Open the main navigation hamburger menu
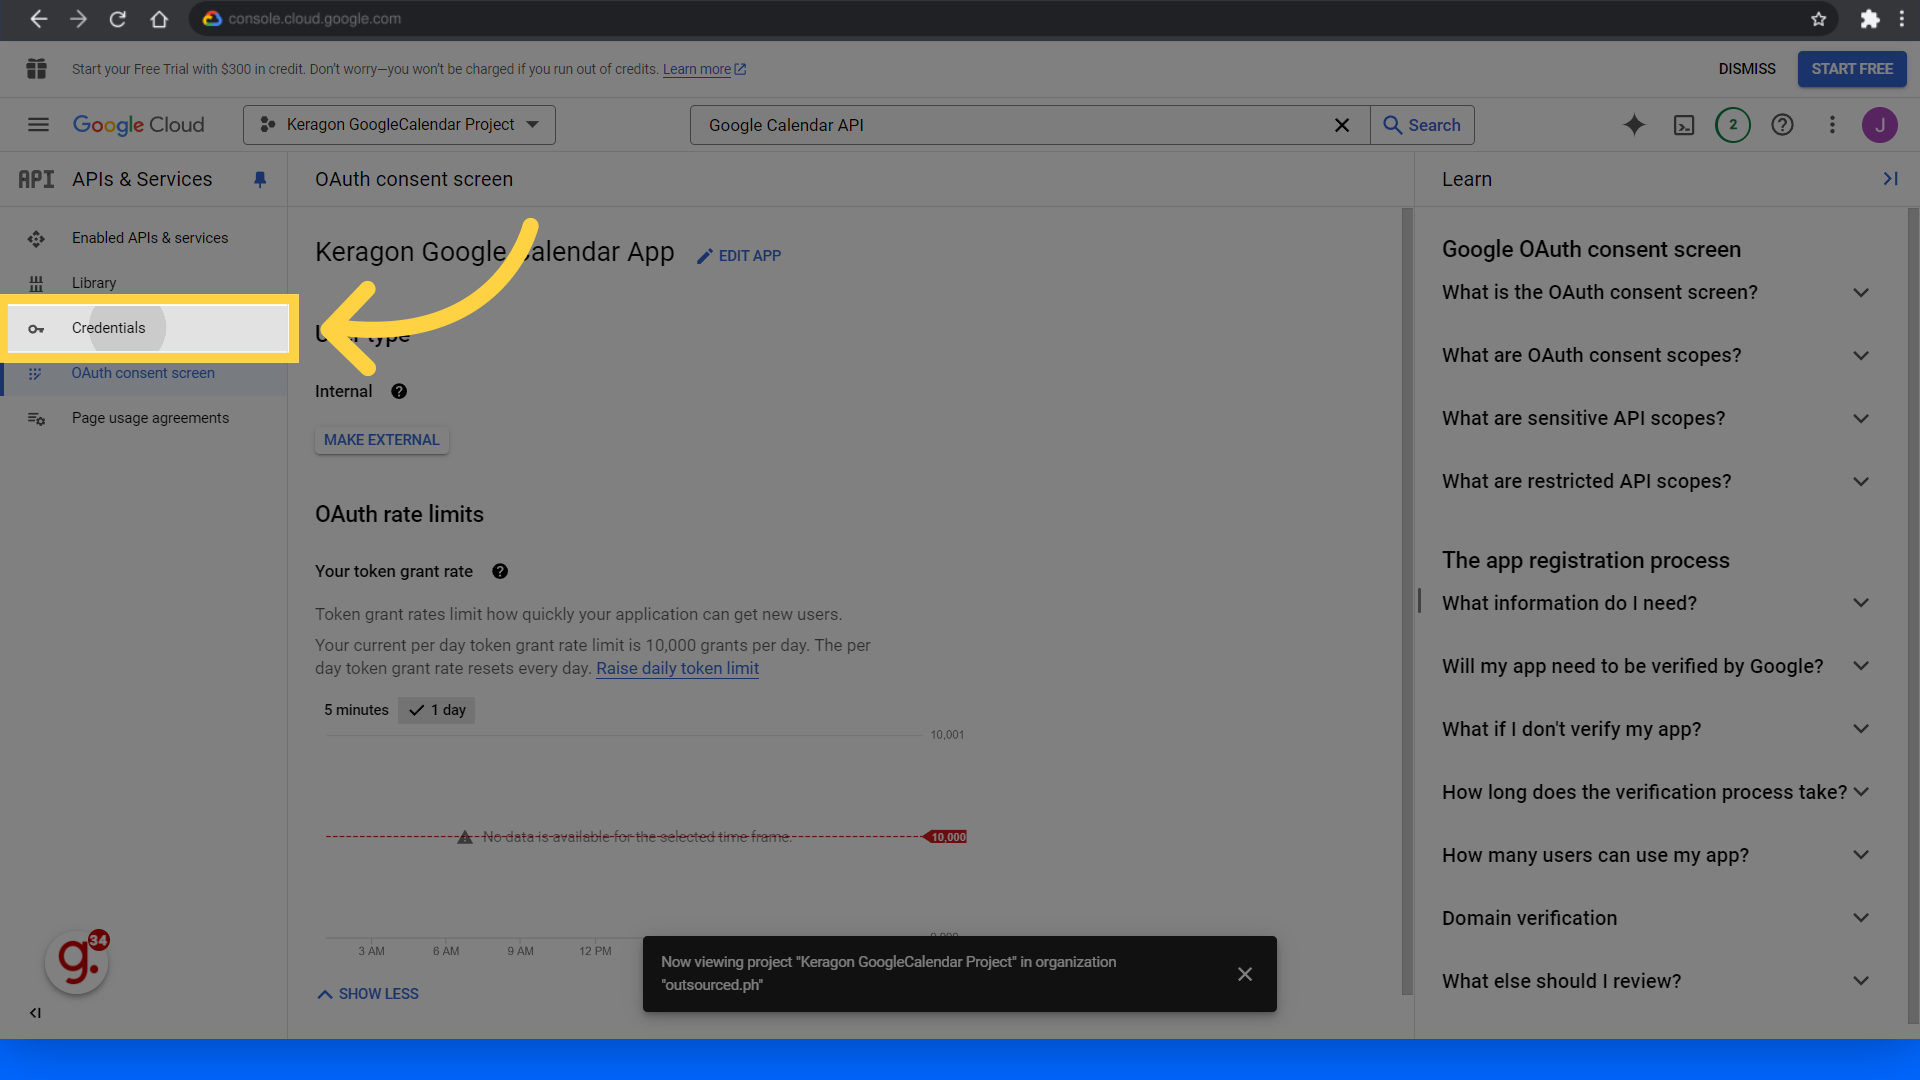This screenshot has width=1920, height=1080. point(38,125)
